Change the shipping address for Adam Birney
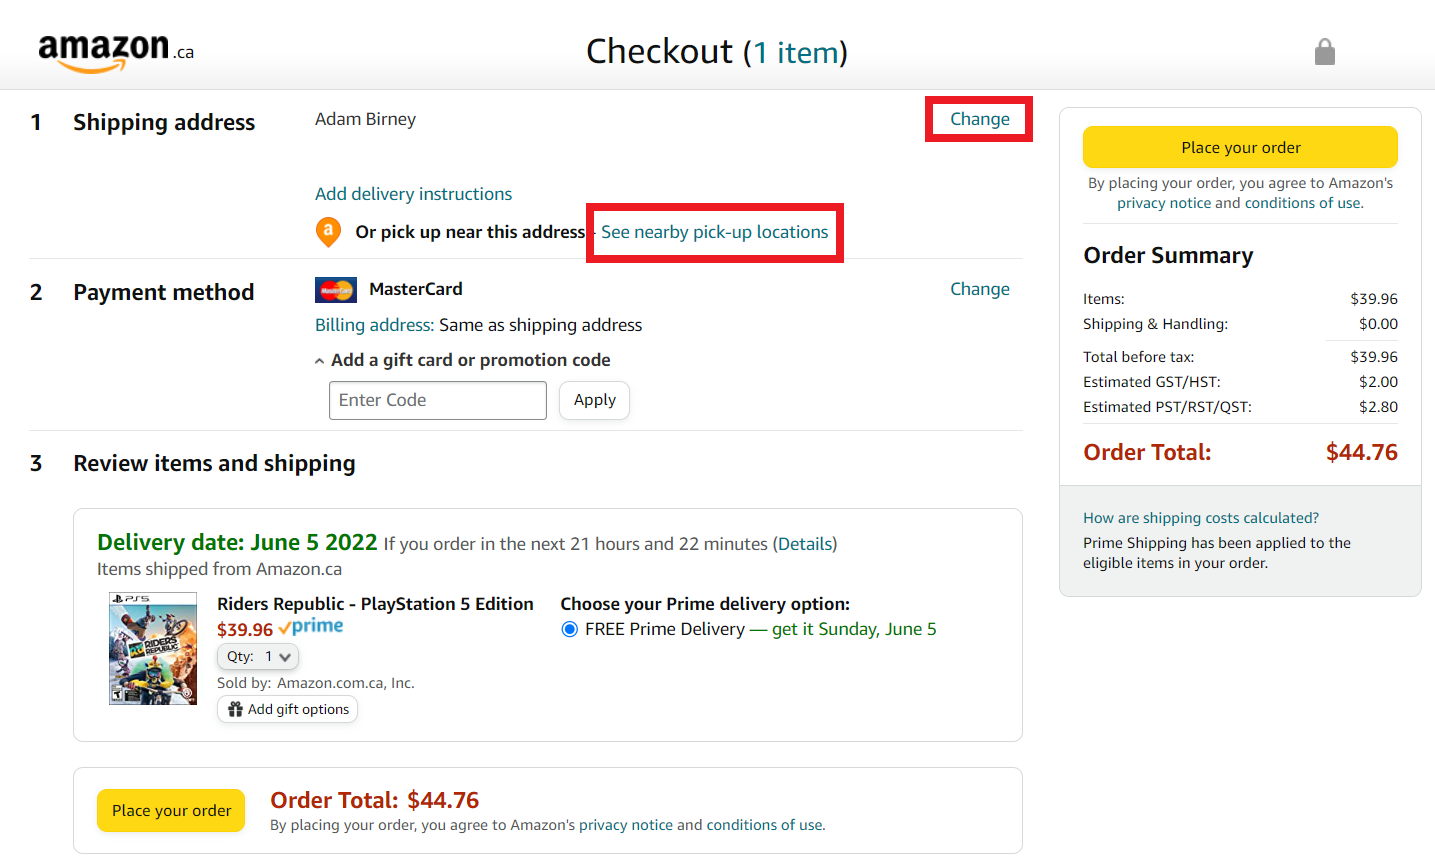Viewport: 1435px width, 868px height. pos(979,118)
